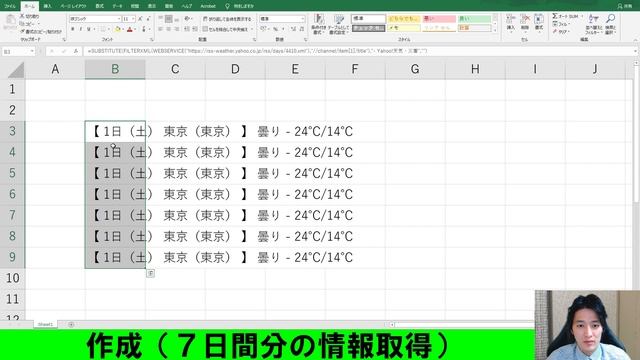This screenshot has height=360, width=640.
Task: Click the decrease decimal icon
Action: point(302,29)
